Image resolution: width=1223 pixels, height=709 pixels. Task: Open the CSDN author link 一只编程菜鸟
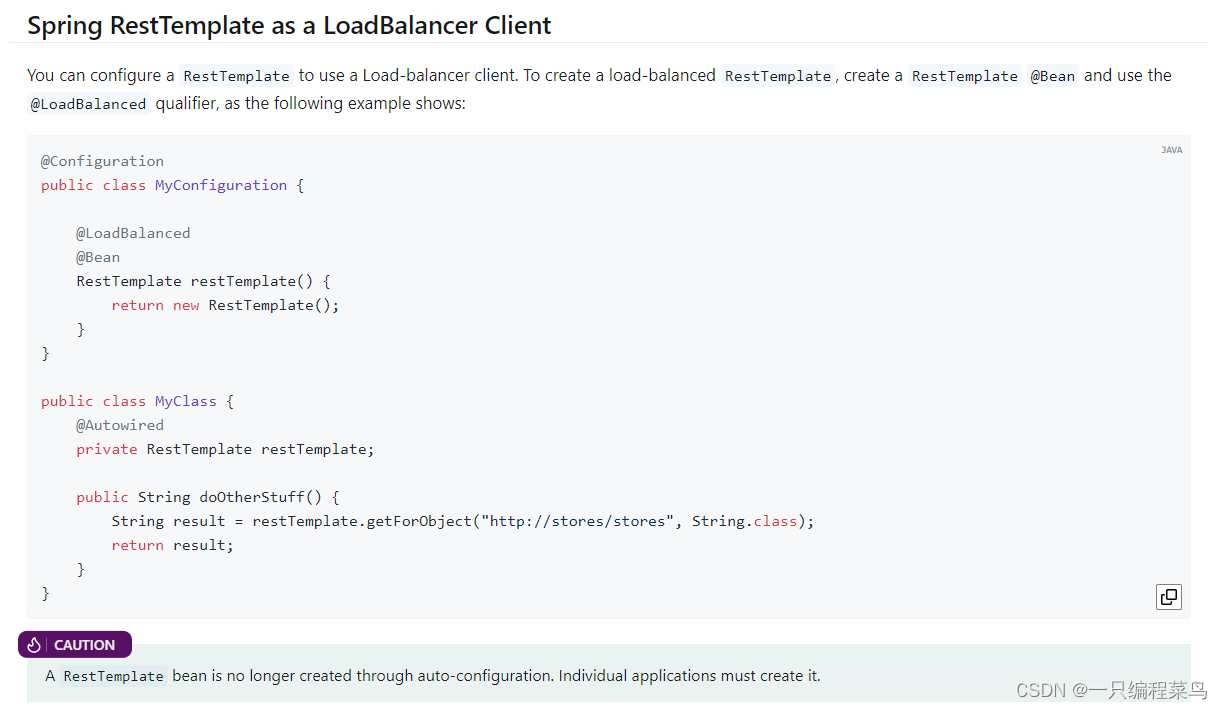coord(1140,690)
